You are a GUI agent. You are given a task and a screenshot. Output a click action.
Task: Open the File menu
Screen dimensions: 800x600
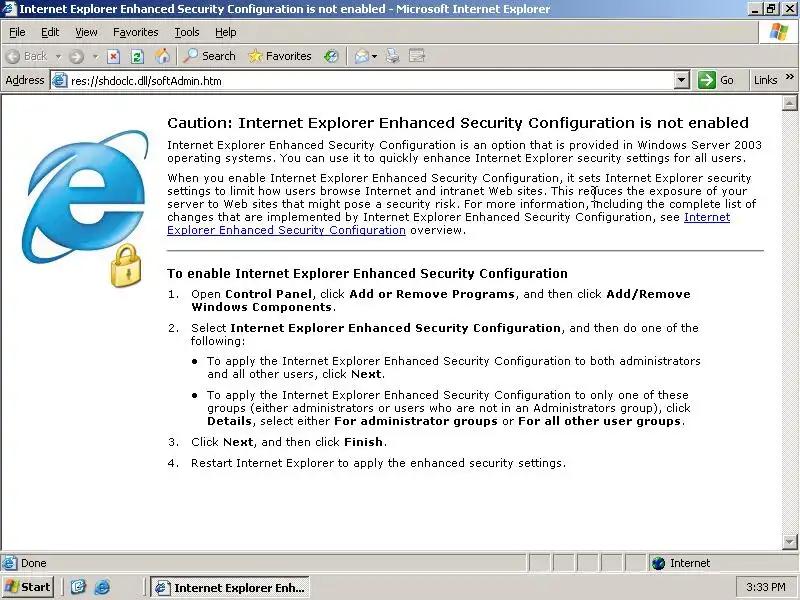[17, 32]
